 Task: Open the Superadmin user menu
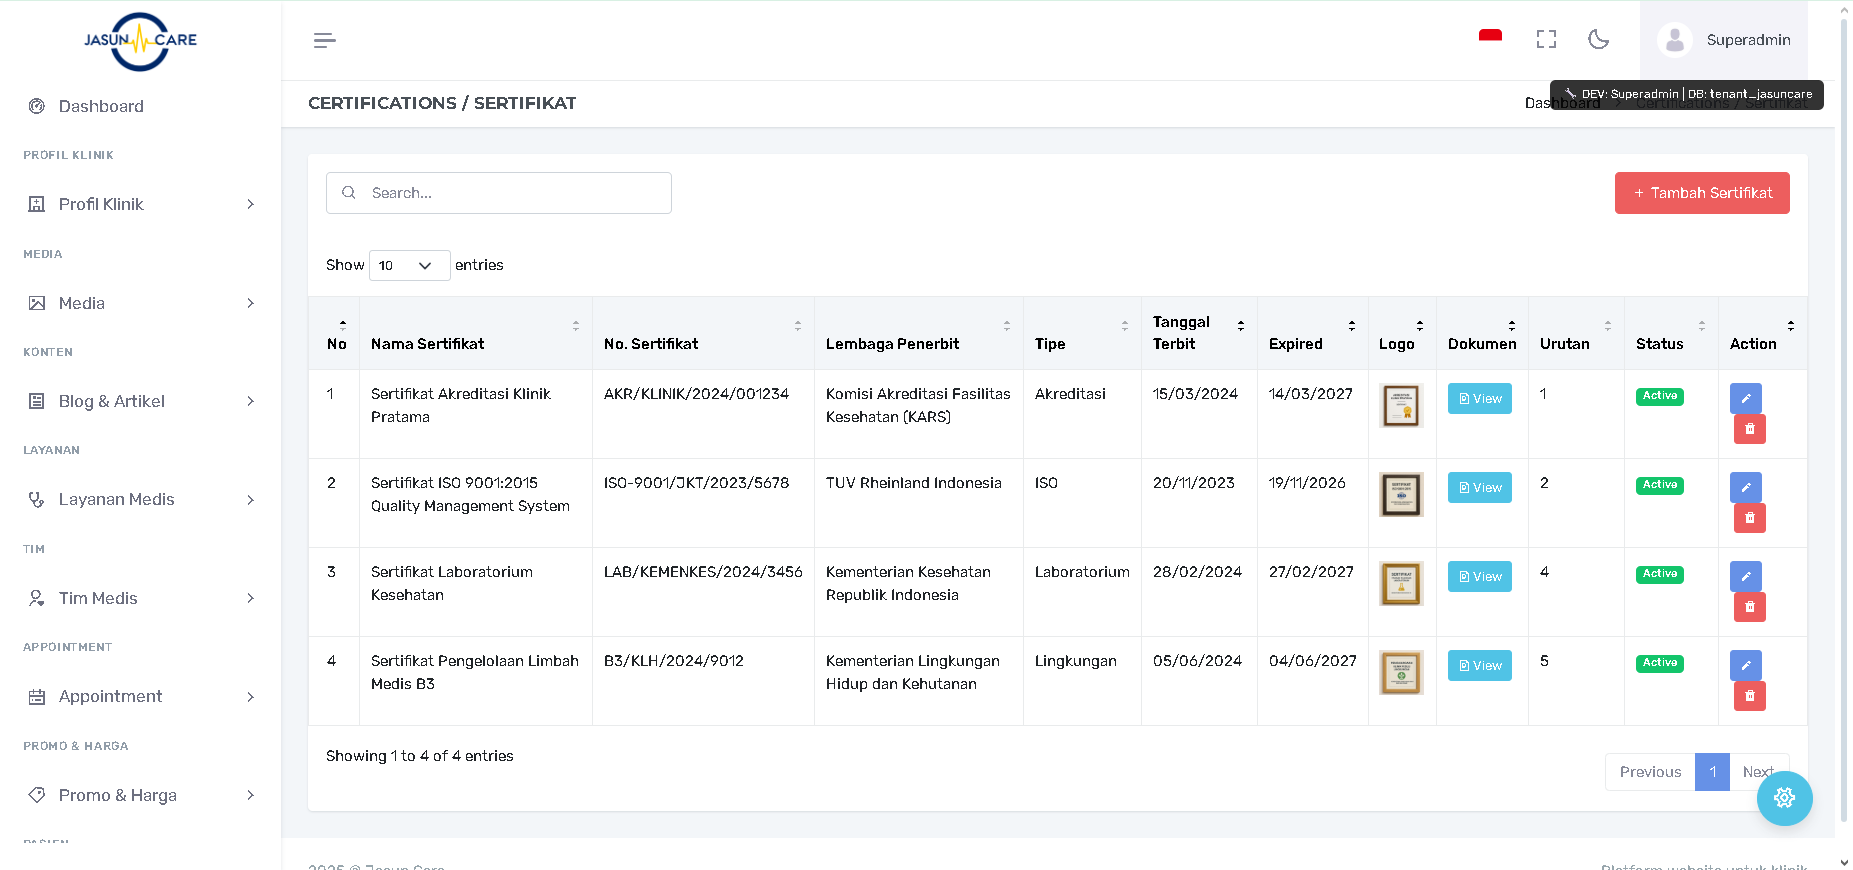click(1724, 40)
